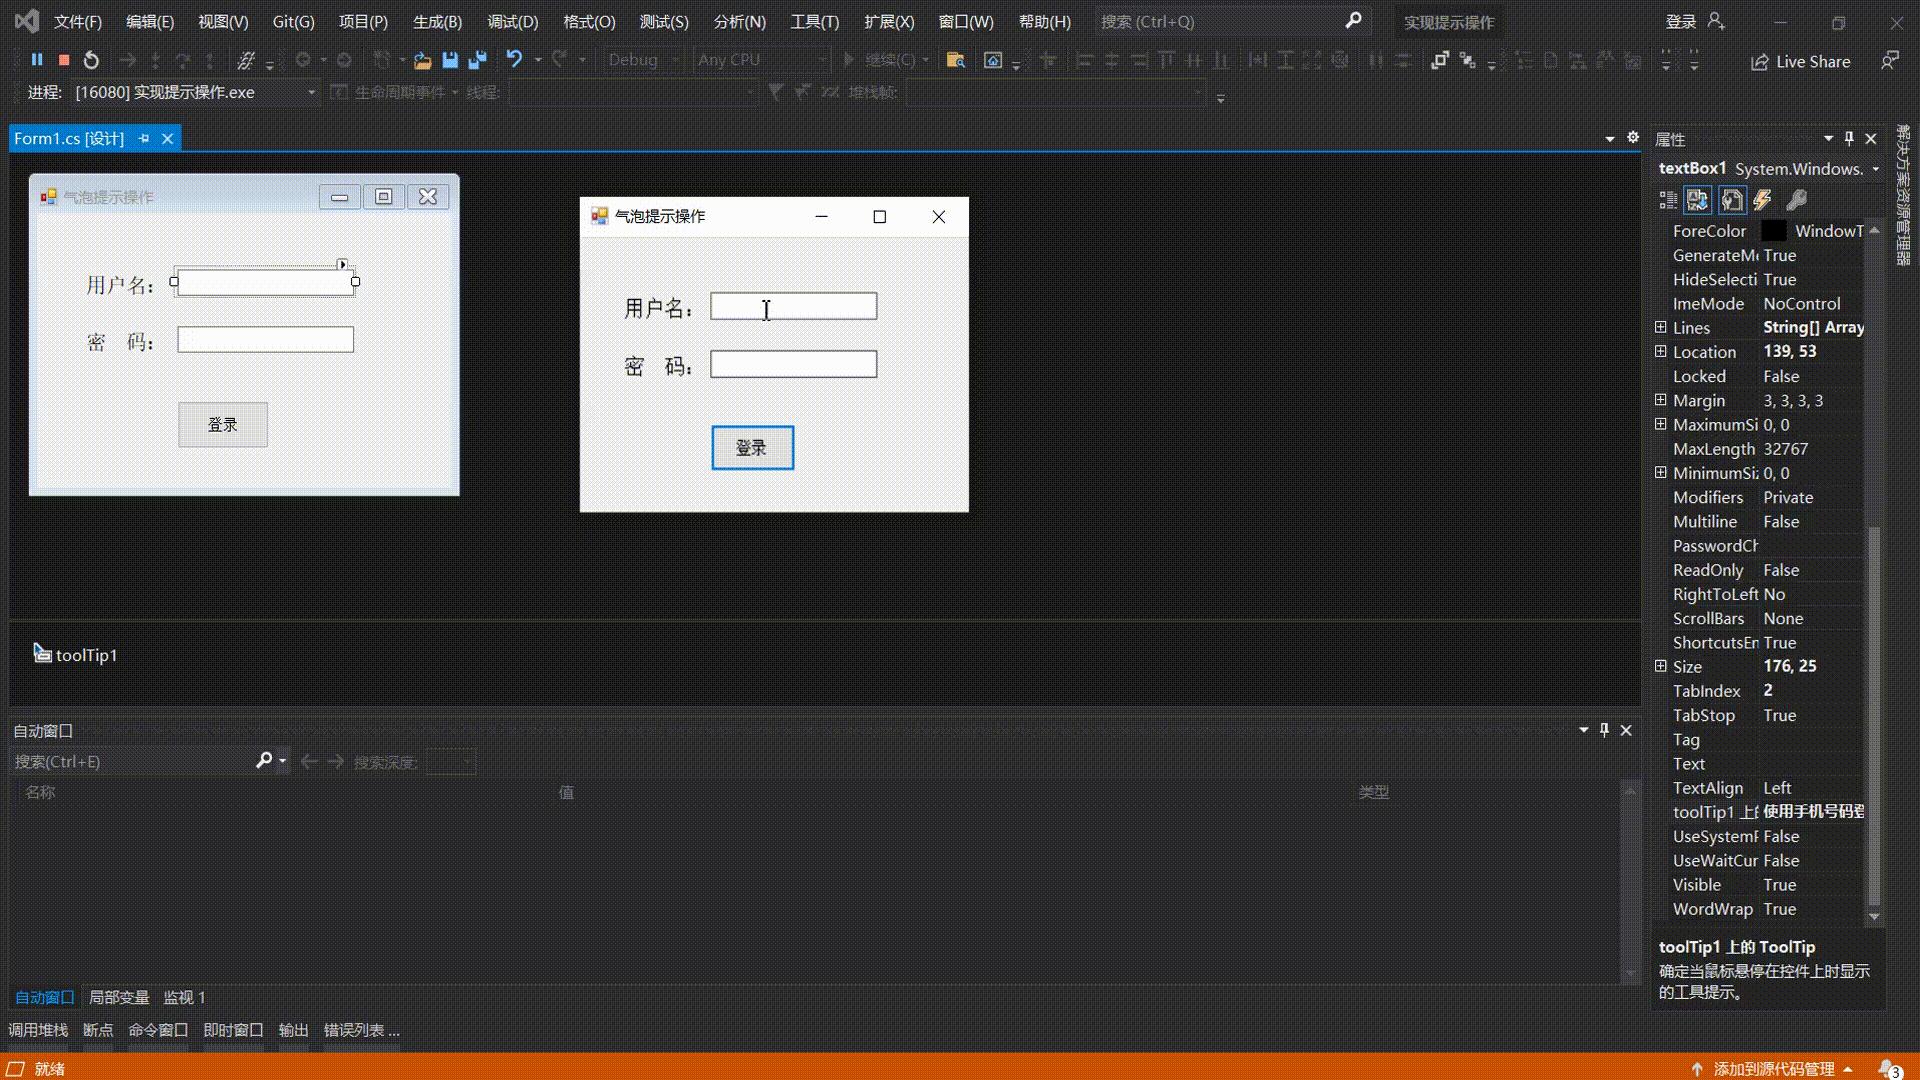The image size is (1920, 1080).
Task: Click the 用户名 text box on the running form
Action: pos(792,306)
